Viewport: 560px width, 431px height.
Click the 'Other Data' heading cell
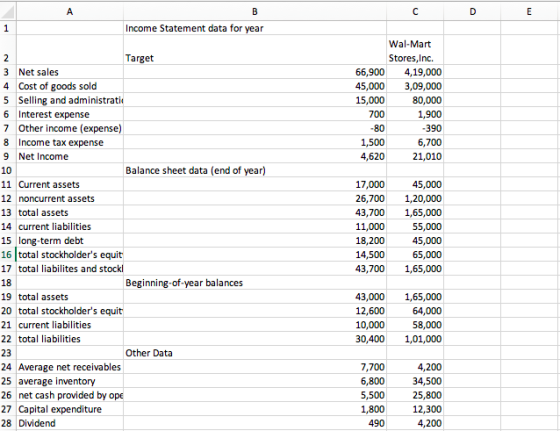pos(255,353)
